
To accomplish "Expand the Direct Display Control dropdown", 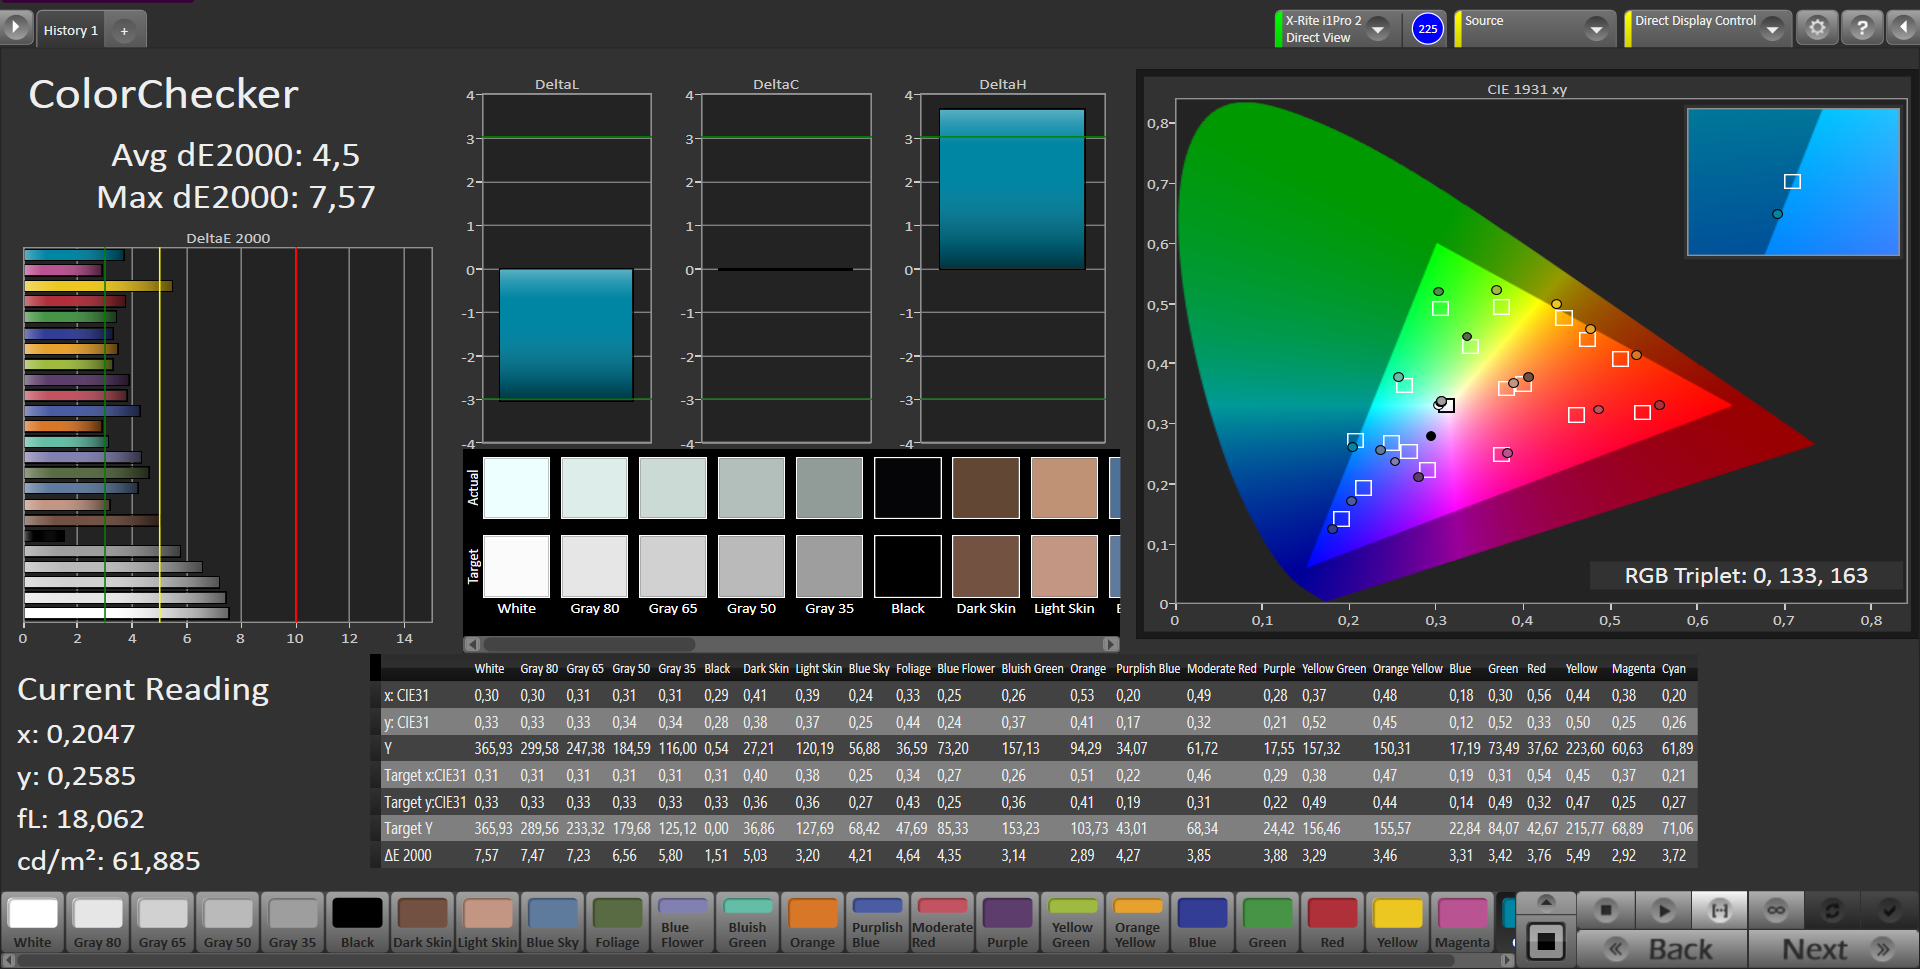I will (1772, 29).
